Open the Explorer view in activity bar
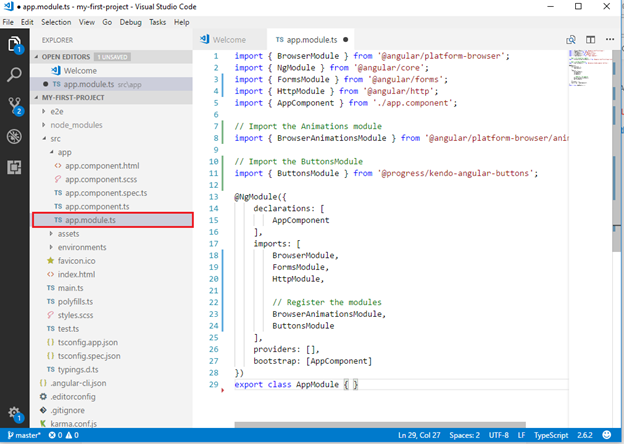Screen dimensions: 624x444 [x=16, y=45]
